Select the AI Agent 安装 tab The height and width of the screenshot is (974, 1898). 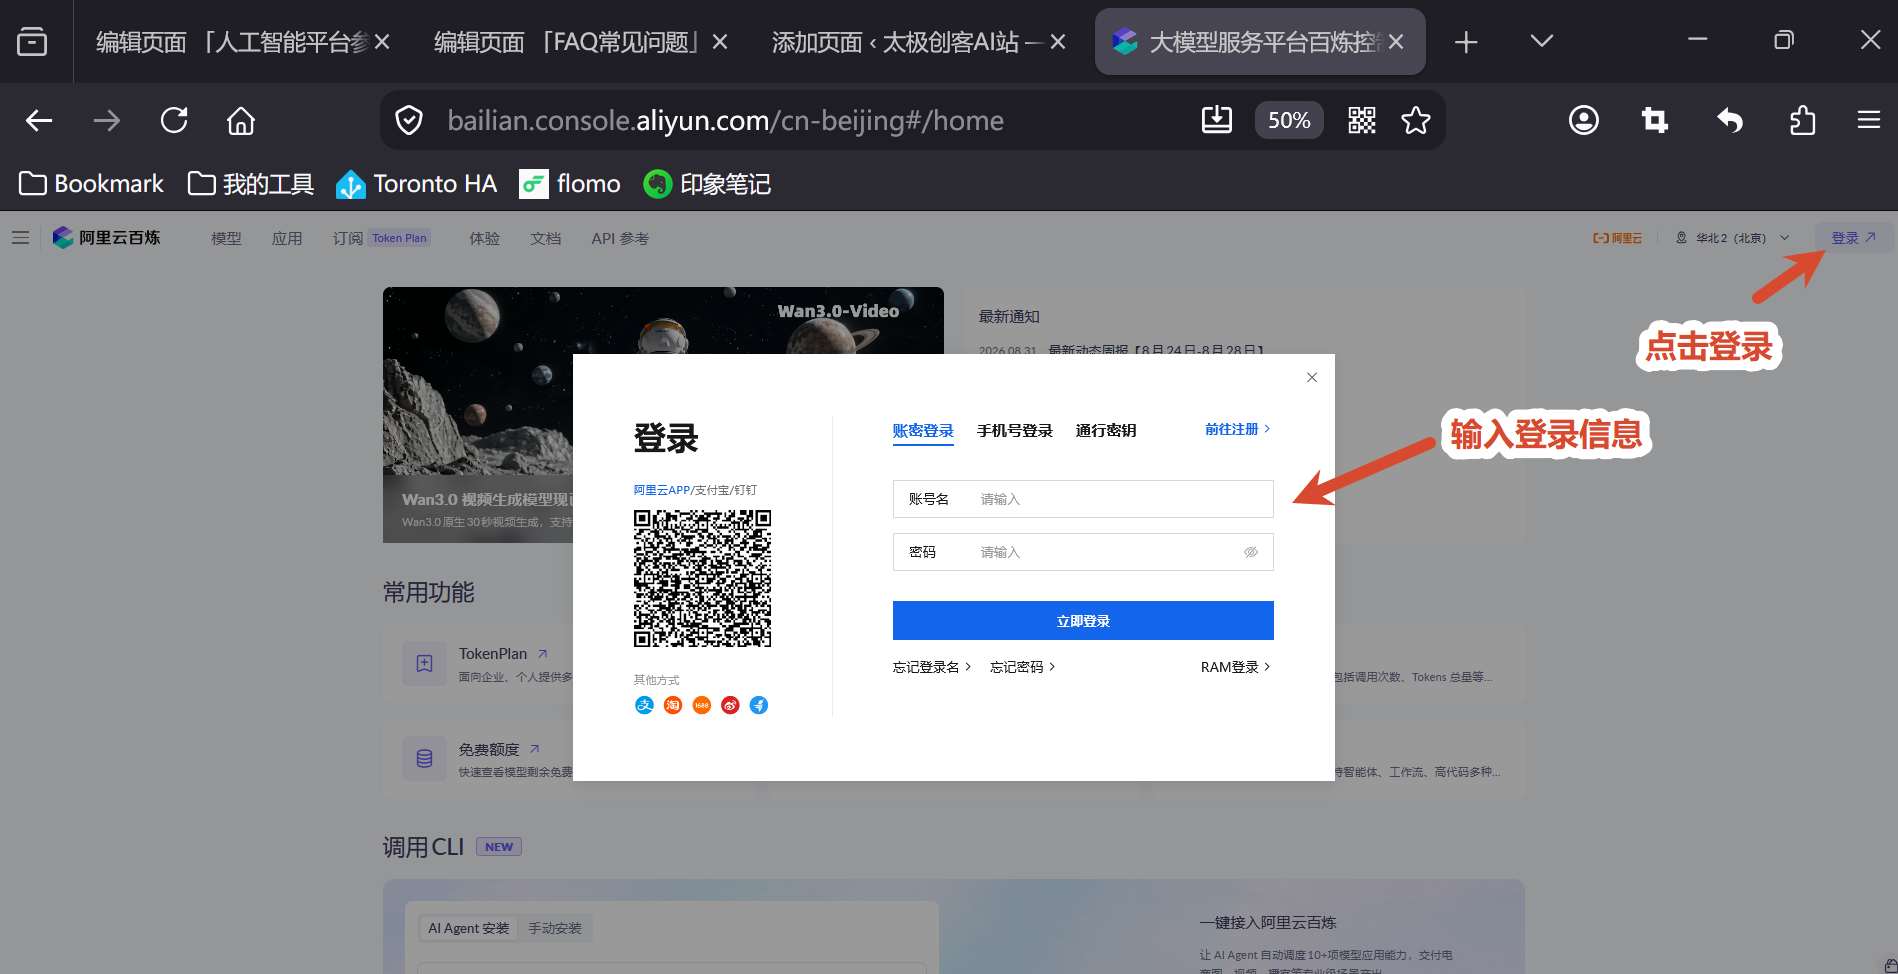[468, 928]
